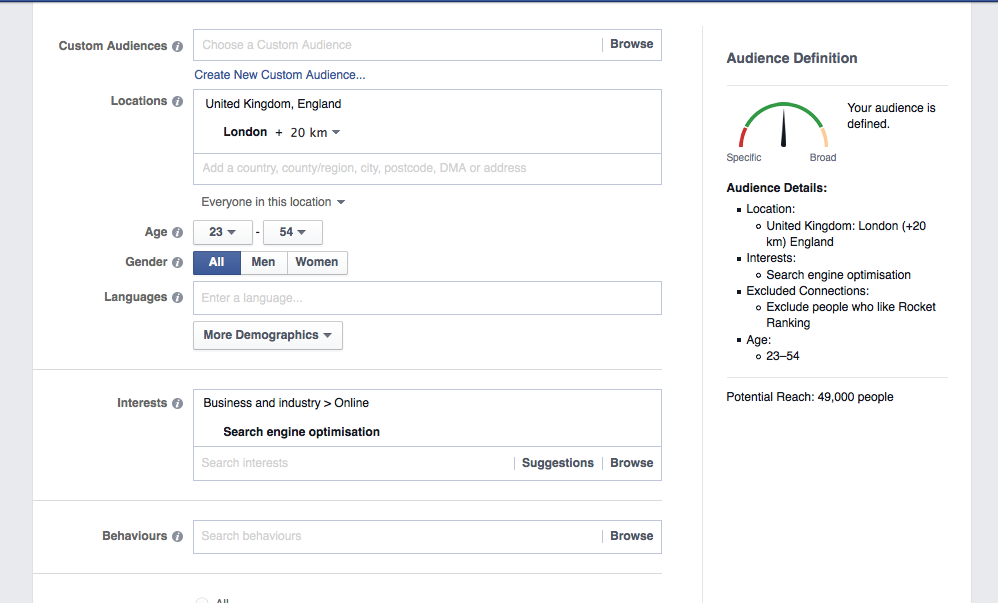
Task: Click the audience definition gauge meter
Action: click(x=782, y=125)
